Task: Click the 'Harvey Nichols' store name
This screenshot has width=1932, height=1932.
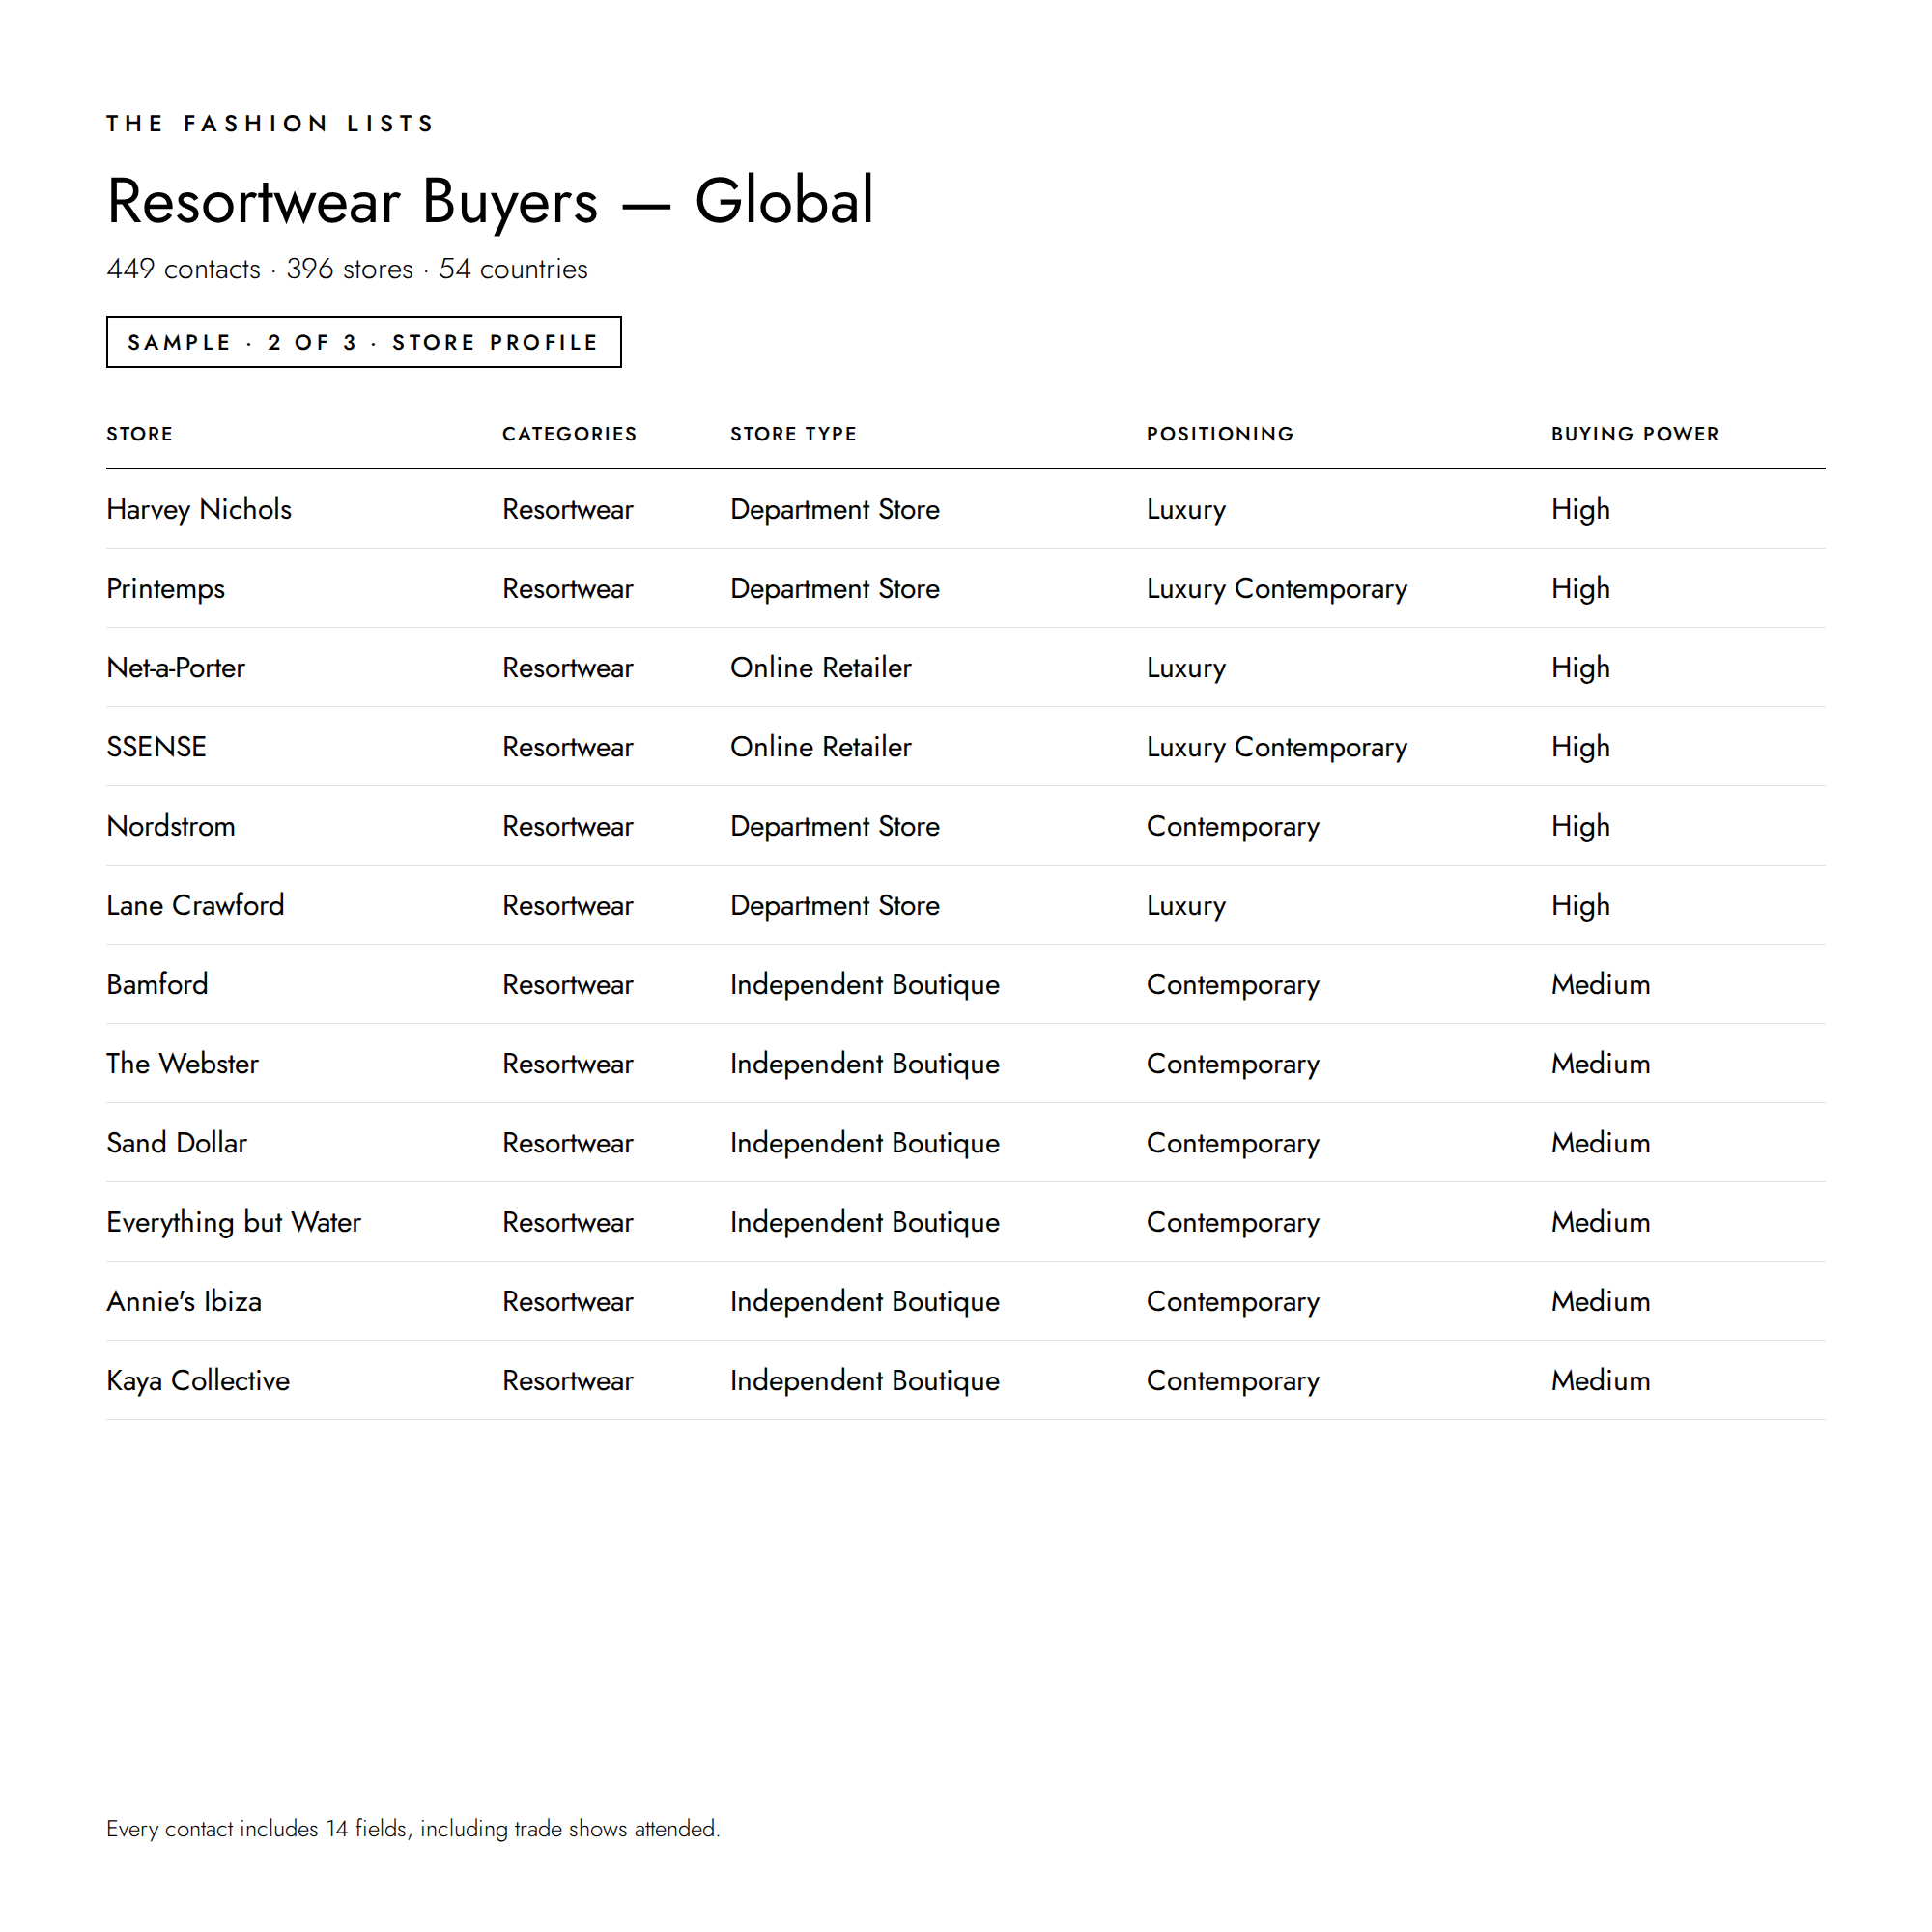Action: (199, 509)
